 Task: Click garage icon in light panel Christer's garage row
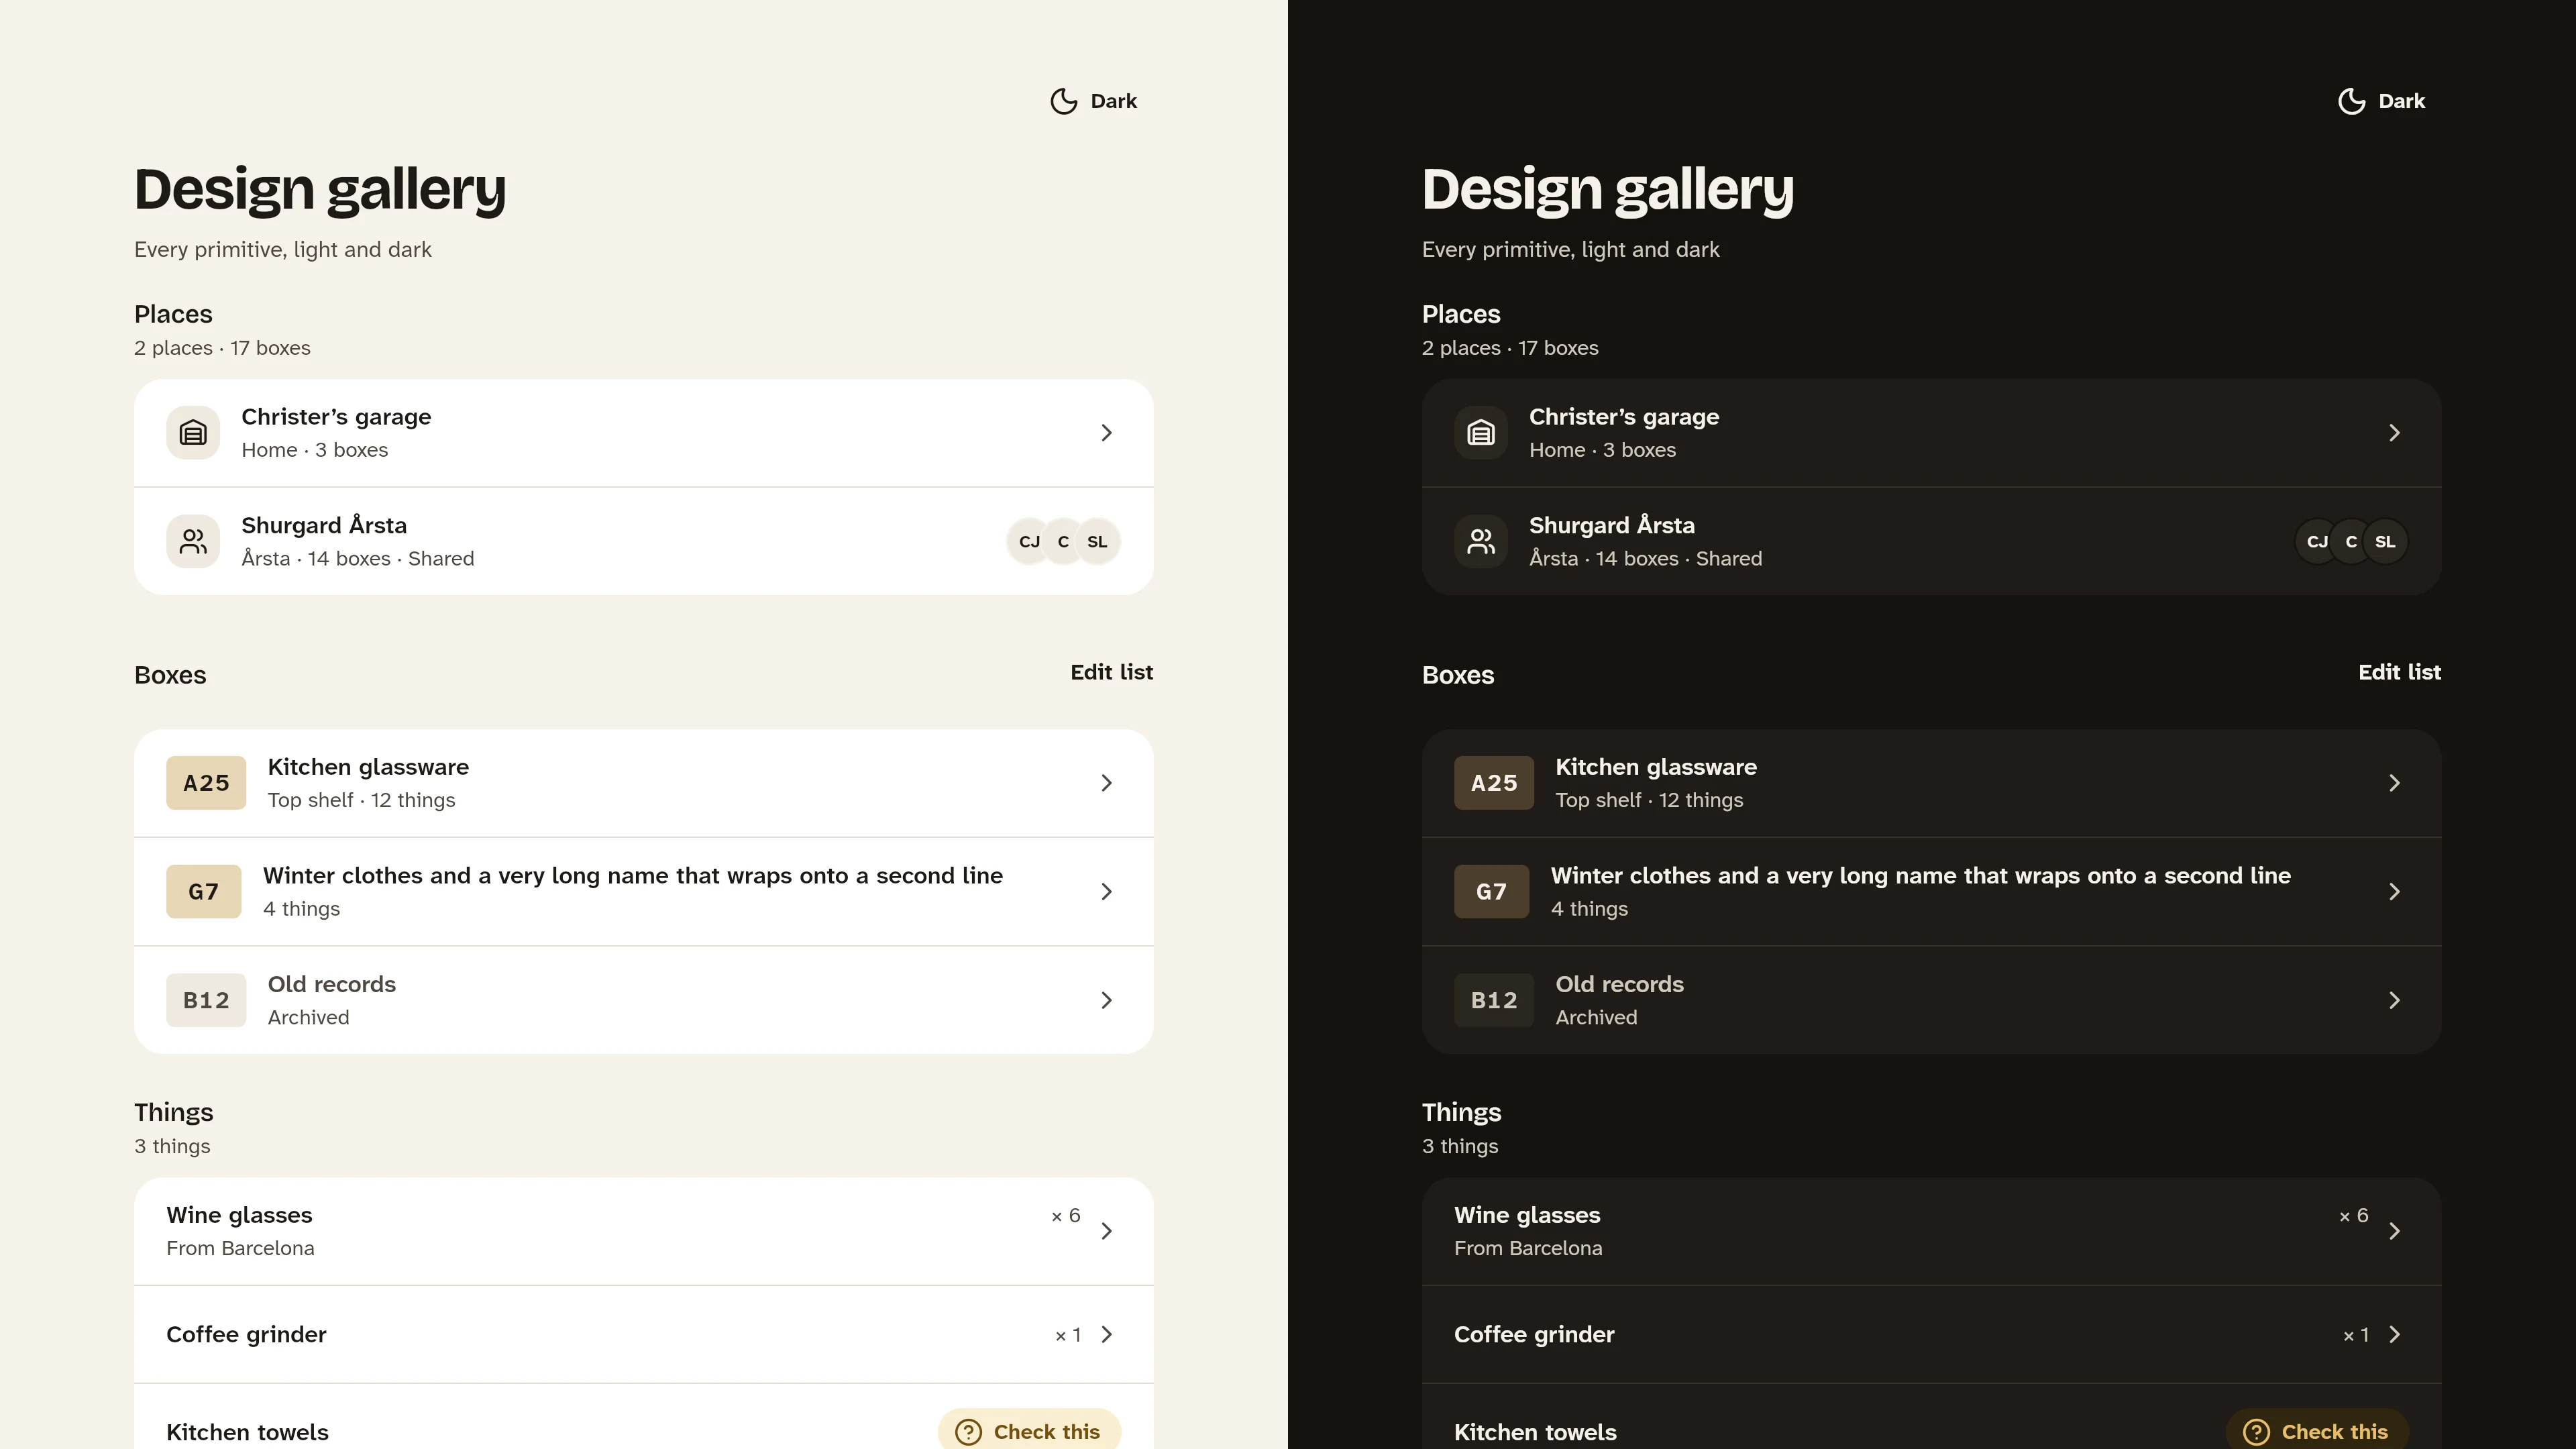click(193, 433)
